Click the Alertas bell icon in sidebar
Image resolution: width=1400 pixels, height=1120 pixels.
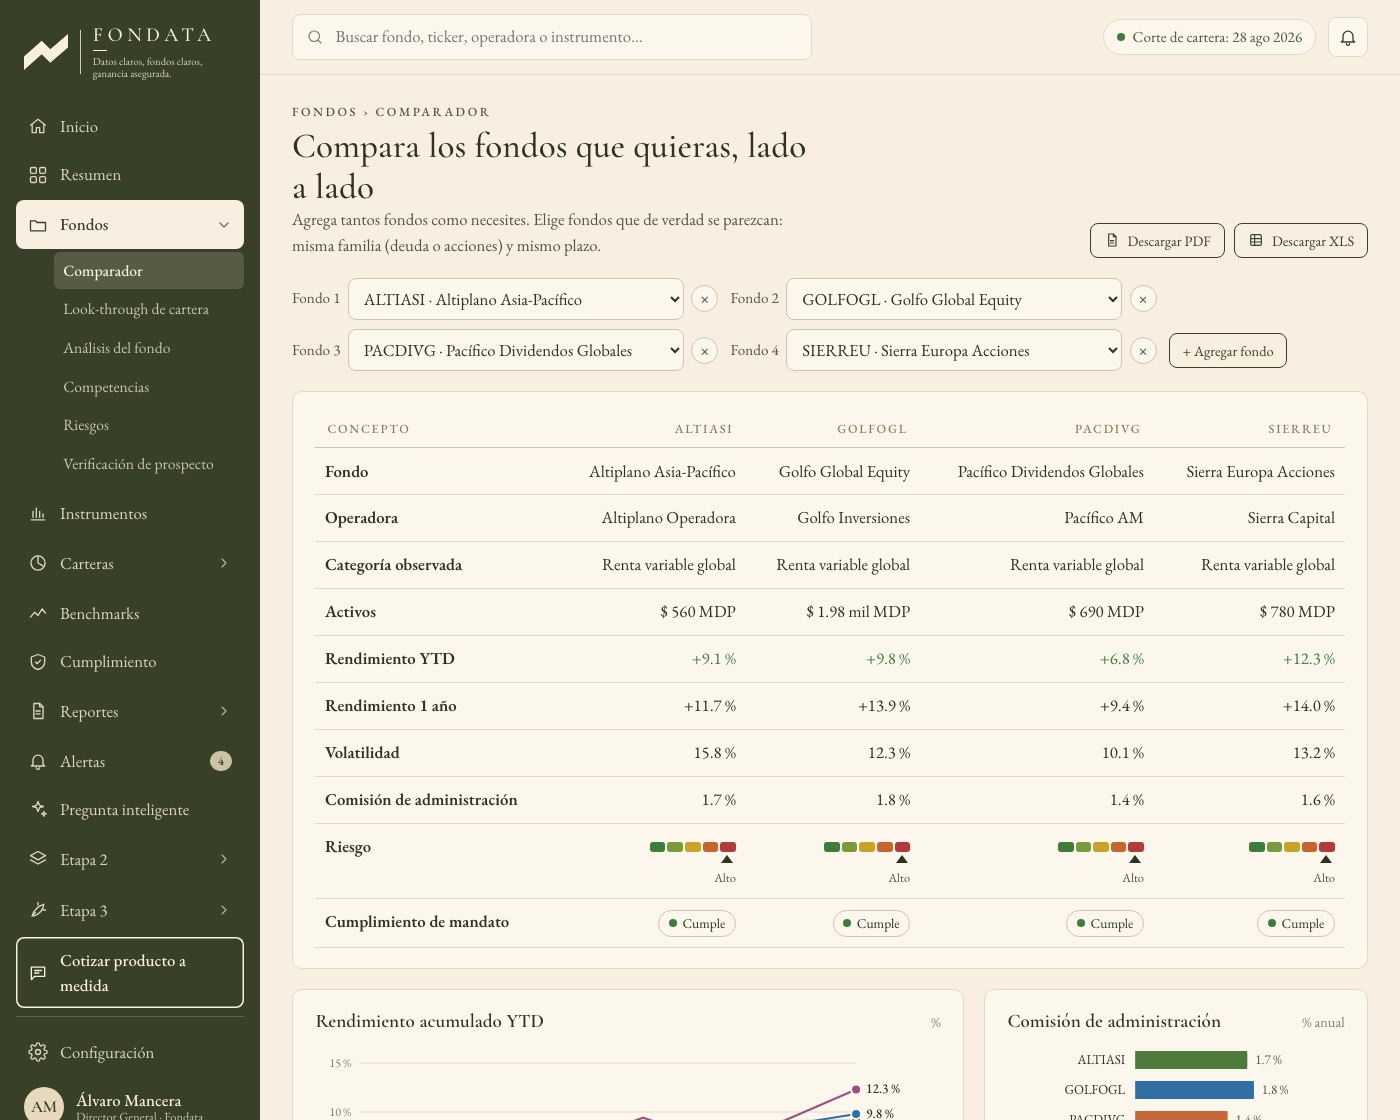[38, 762]
